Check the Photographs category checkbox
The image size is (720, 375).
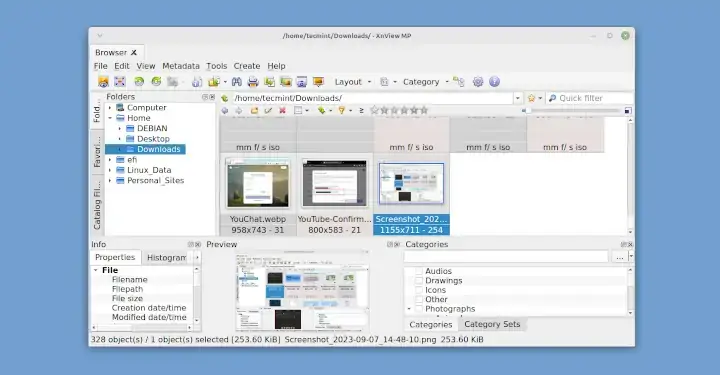pos(419,309)
